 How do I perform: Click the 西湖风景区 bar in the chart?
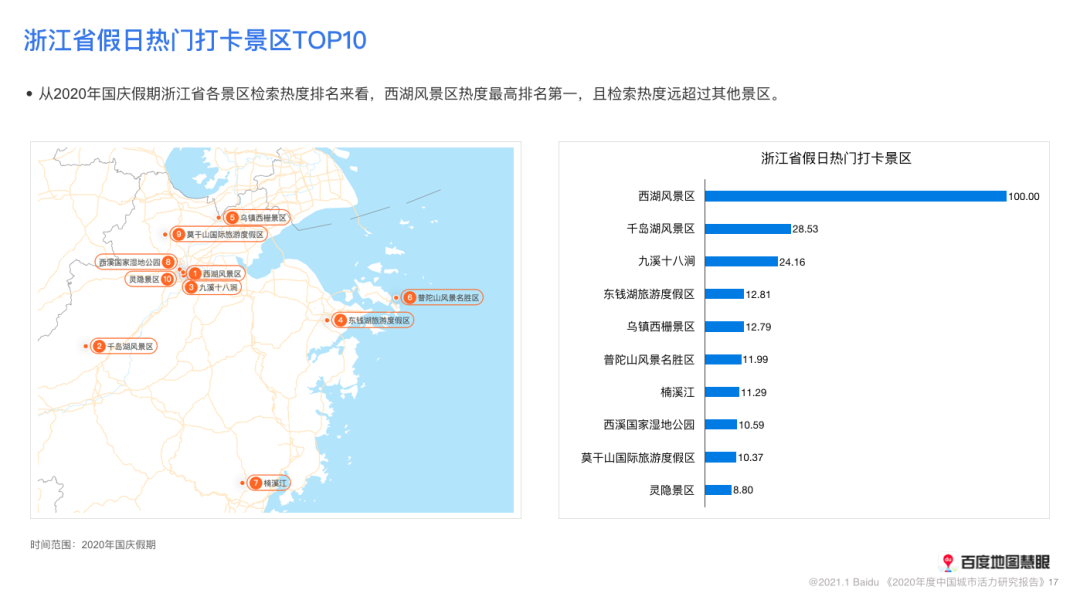coord(855,196)
